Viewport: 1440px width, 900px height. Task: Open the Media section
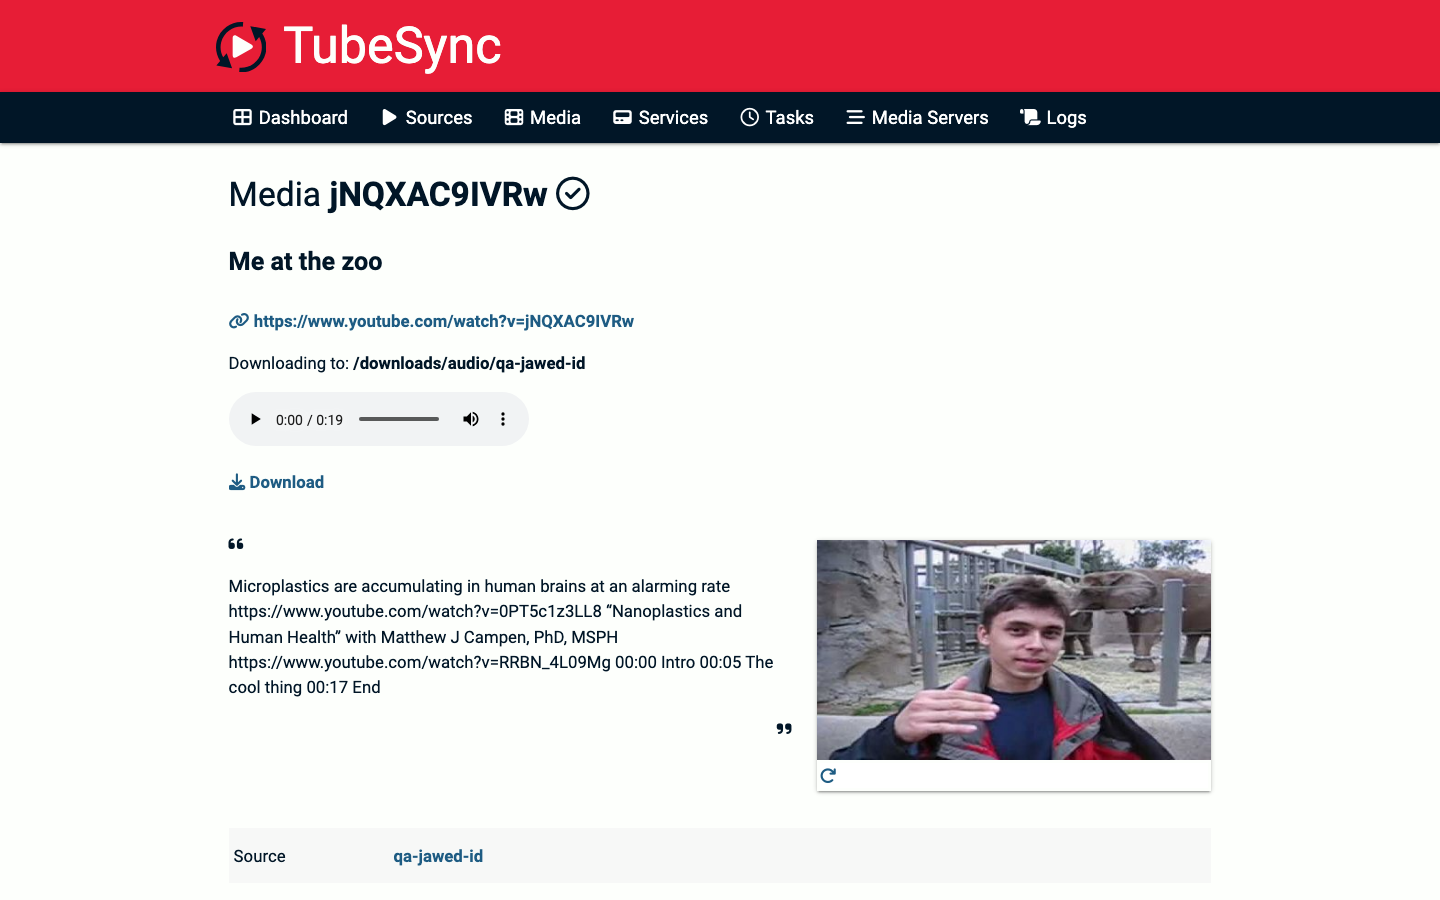click(543, 118)
